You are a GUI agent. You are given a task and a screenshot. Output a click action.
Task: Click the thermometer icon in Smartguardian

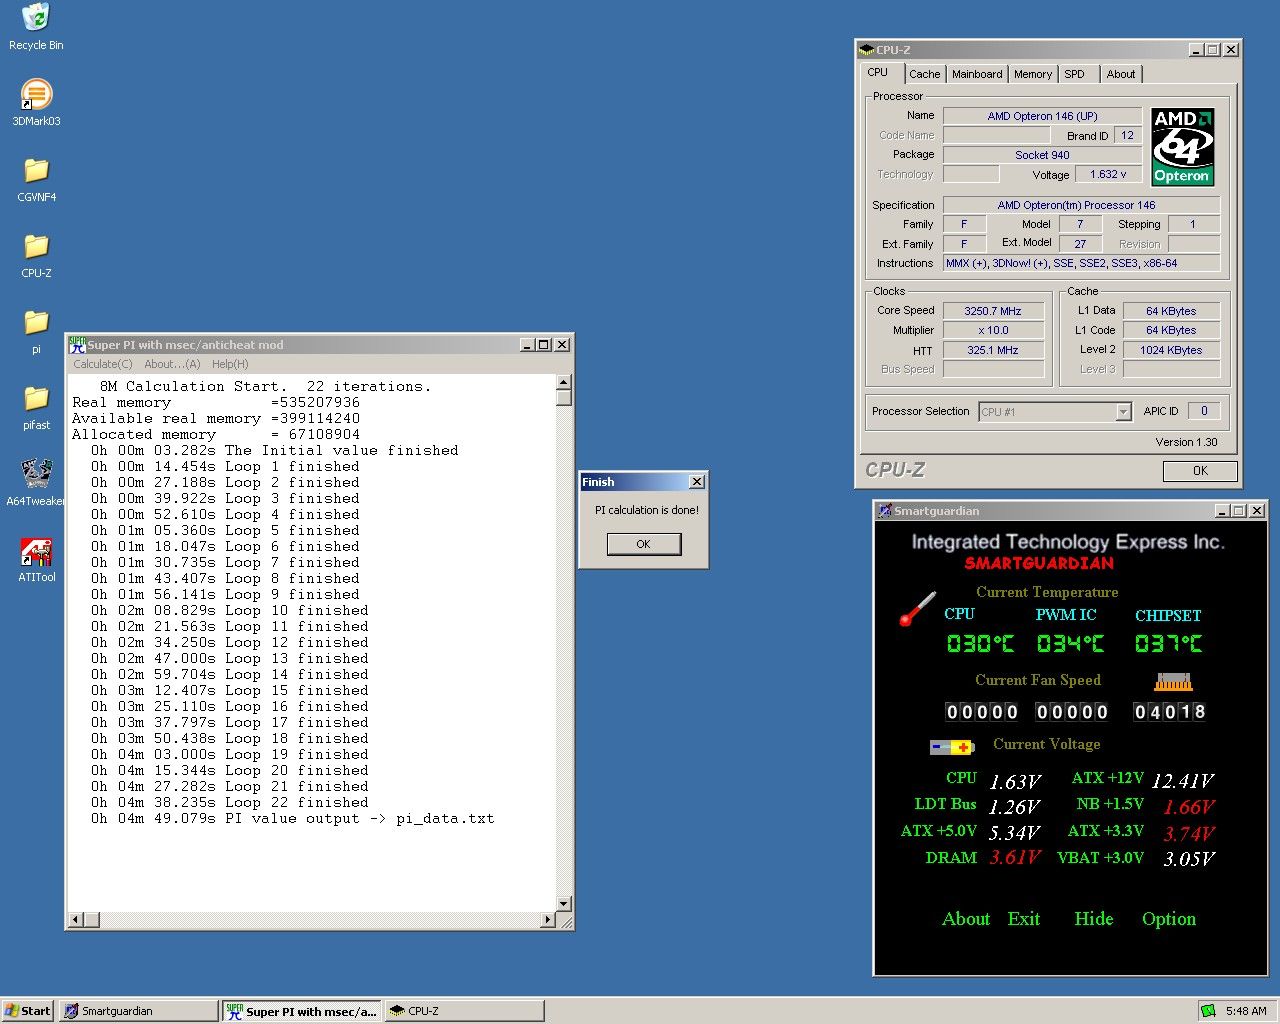coord(917,608)
